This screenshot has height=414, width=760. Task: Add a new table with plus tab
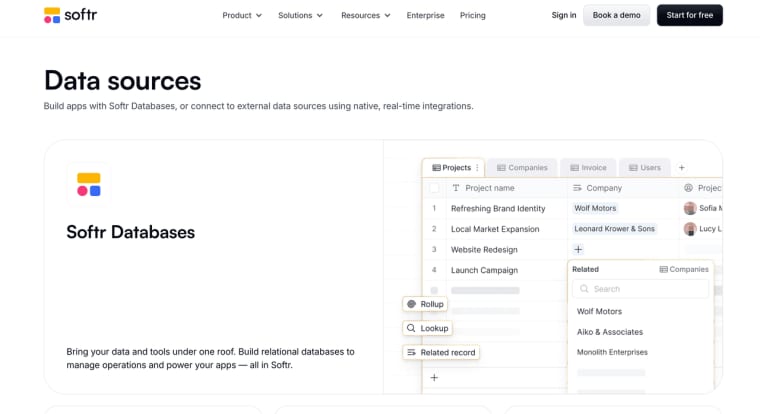tap(681, 168)
